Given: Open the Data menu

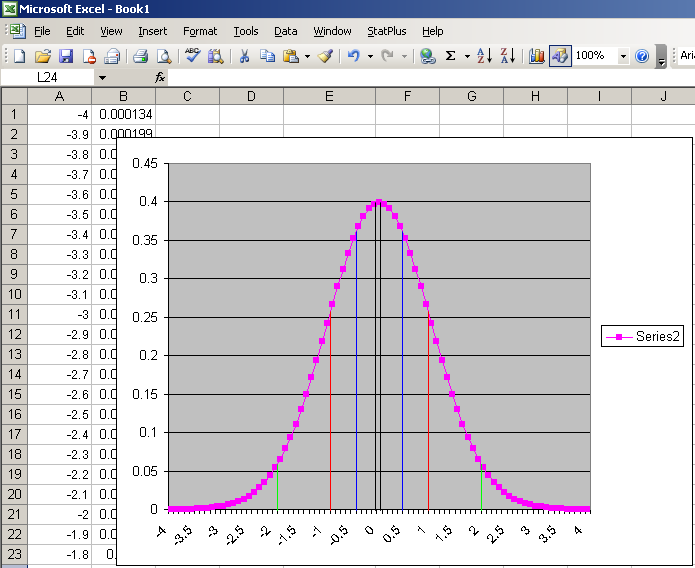Looking at the screenshot, I should (285, 31).
